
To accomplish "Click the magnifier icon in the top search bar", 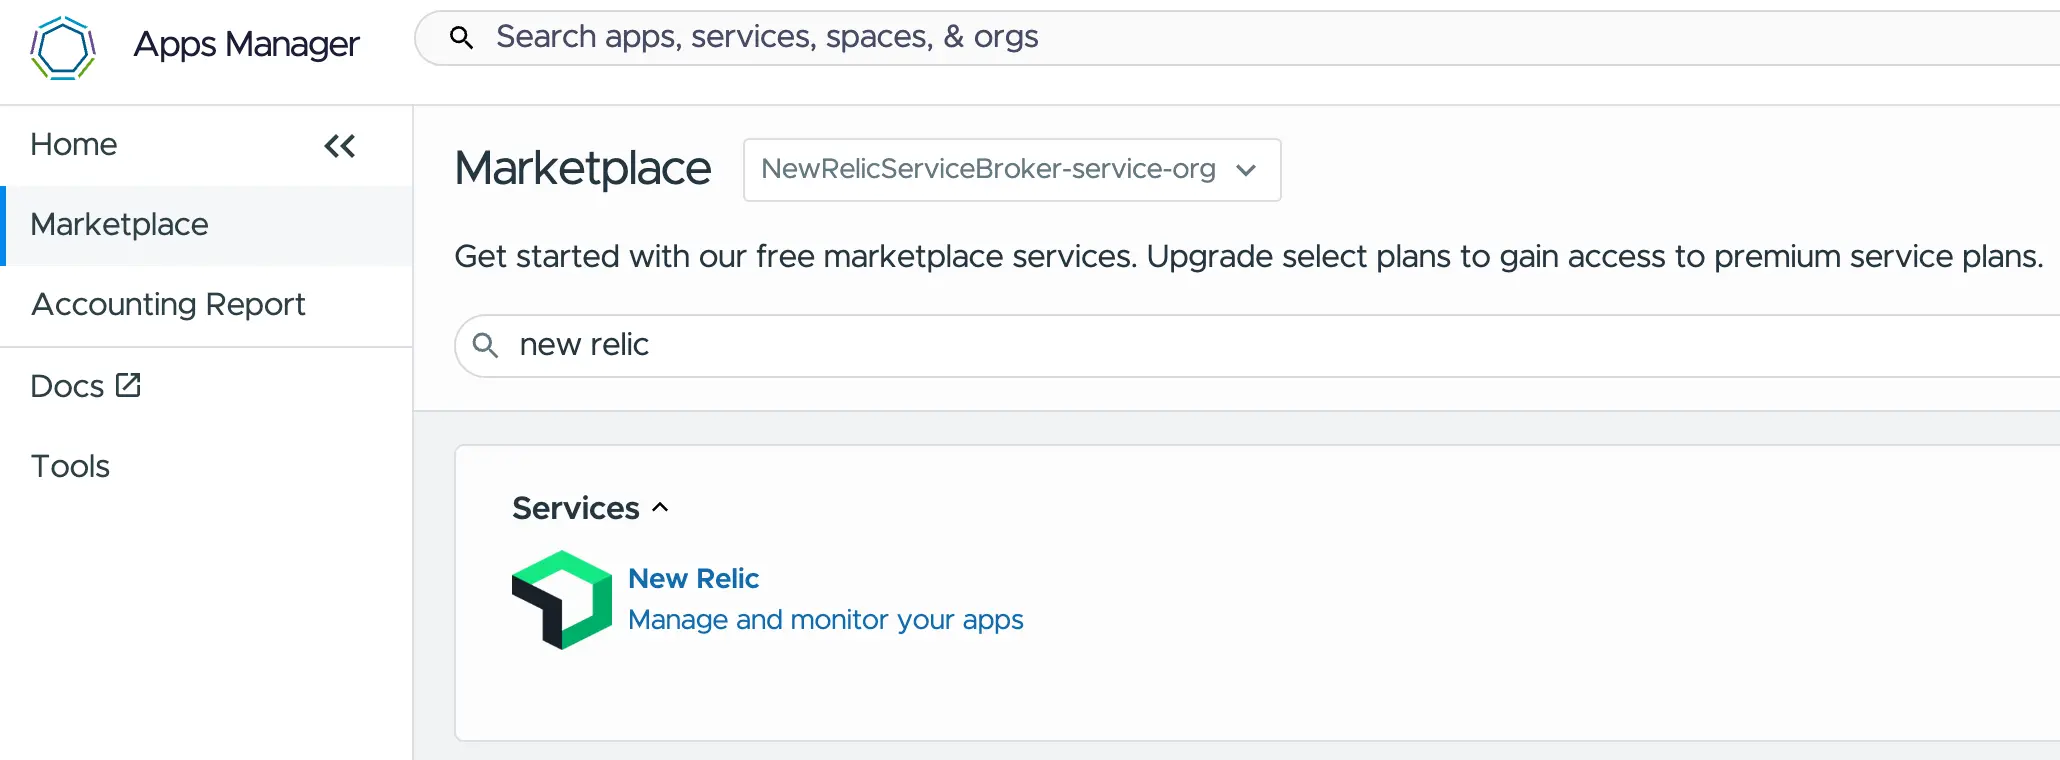I will [461, 38].
